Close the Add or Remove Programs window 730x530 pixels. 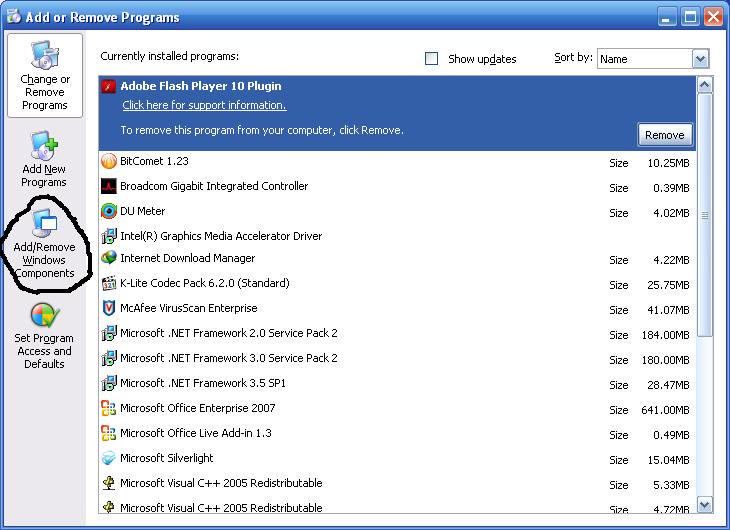[x=713, y=17]
